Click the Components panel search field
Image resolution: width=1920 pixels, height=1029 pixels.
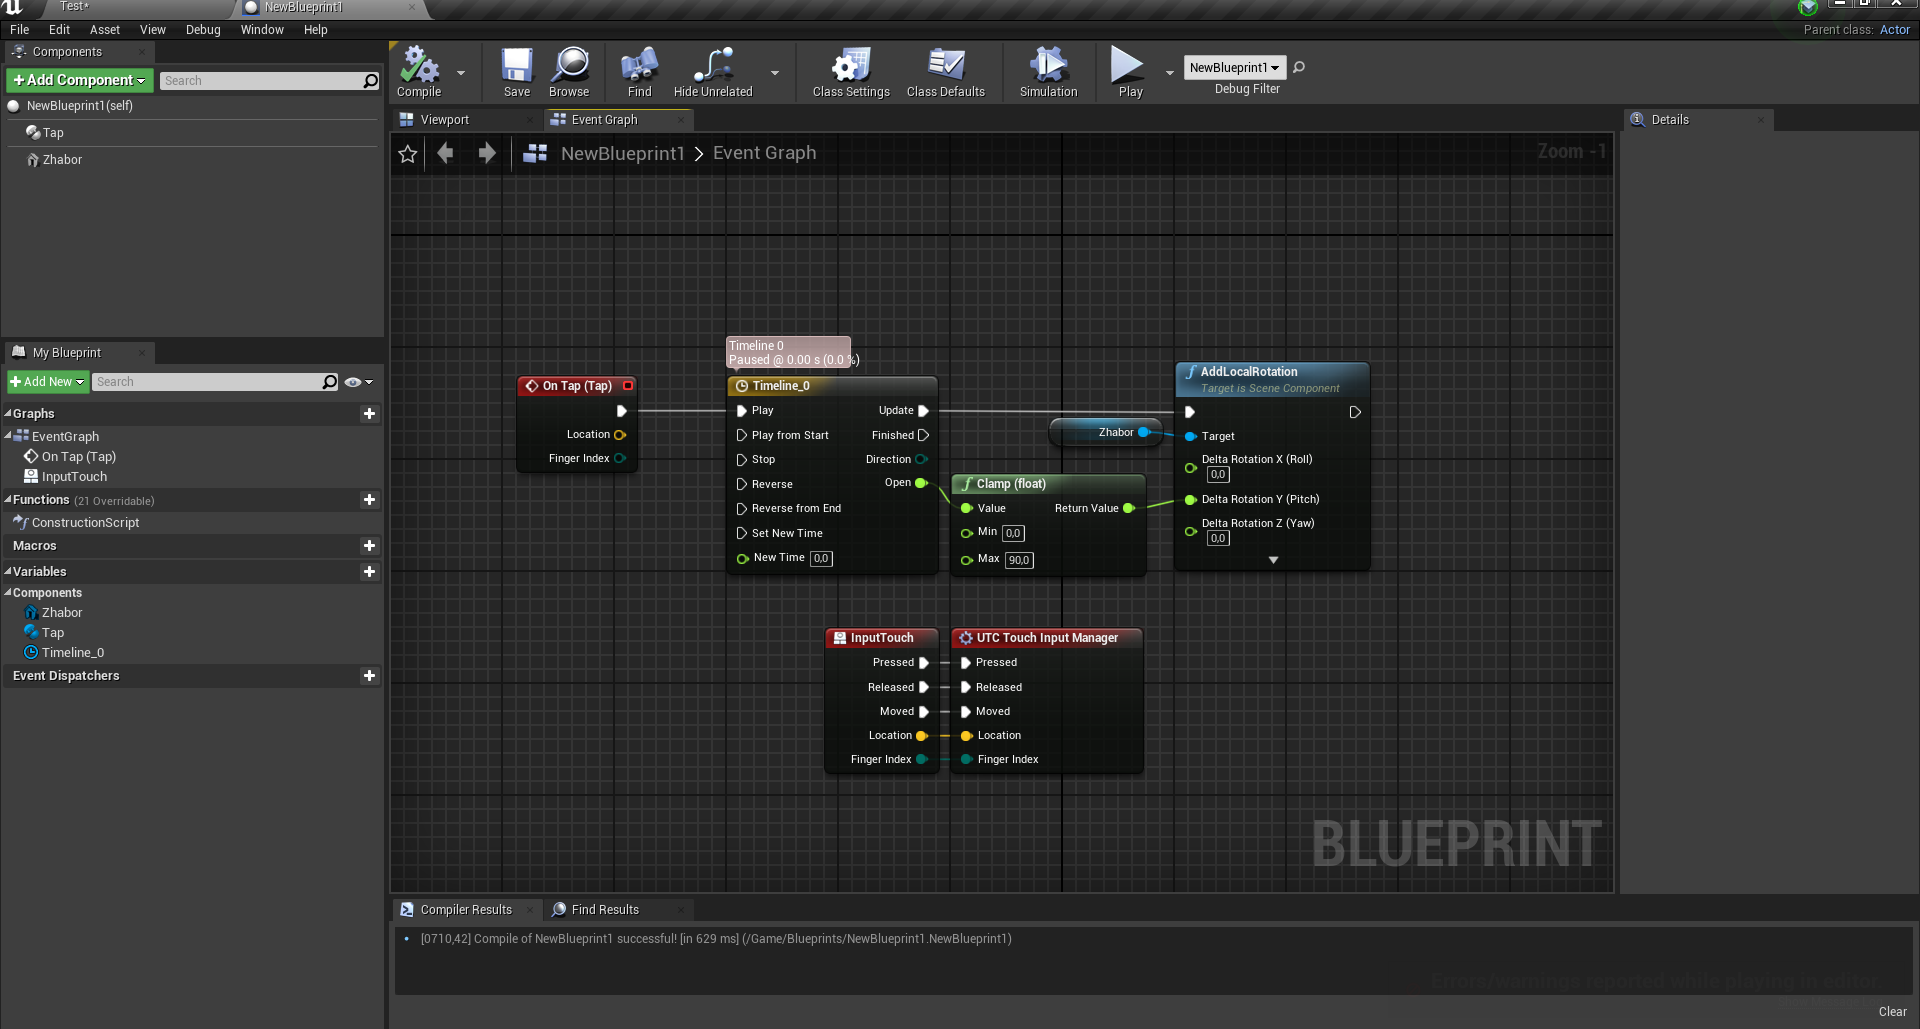click(262, 81)
